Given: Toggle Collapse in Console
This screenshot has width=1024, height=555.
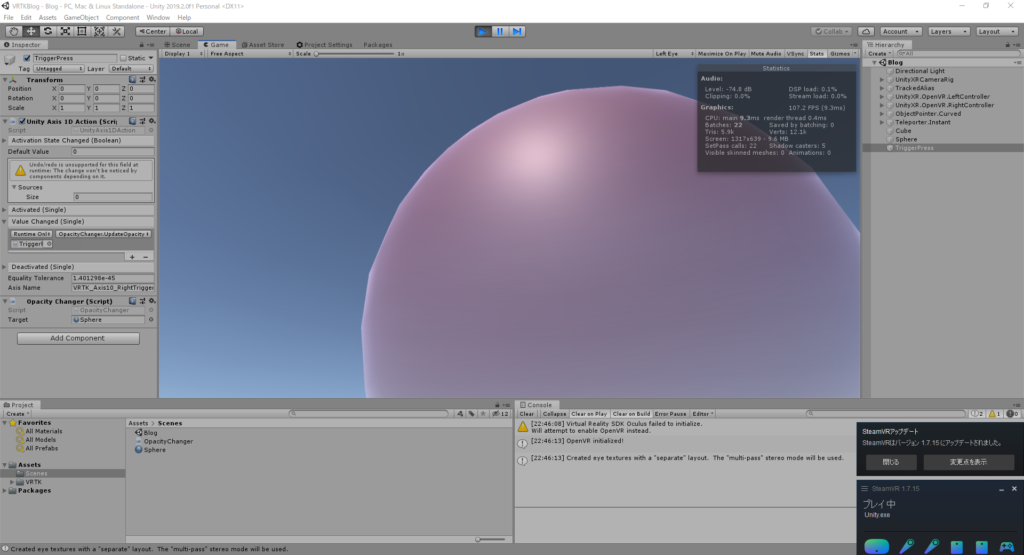Looking at the screenshot, I should 554,414.
